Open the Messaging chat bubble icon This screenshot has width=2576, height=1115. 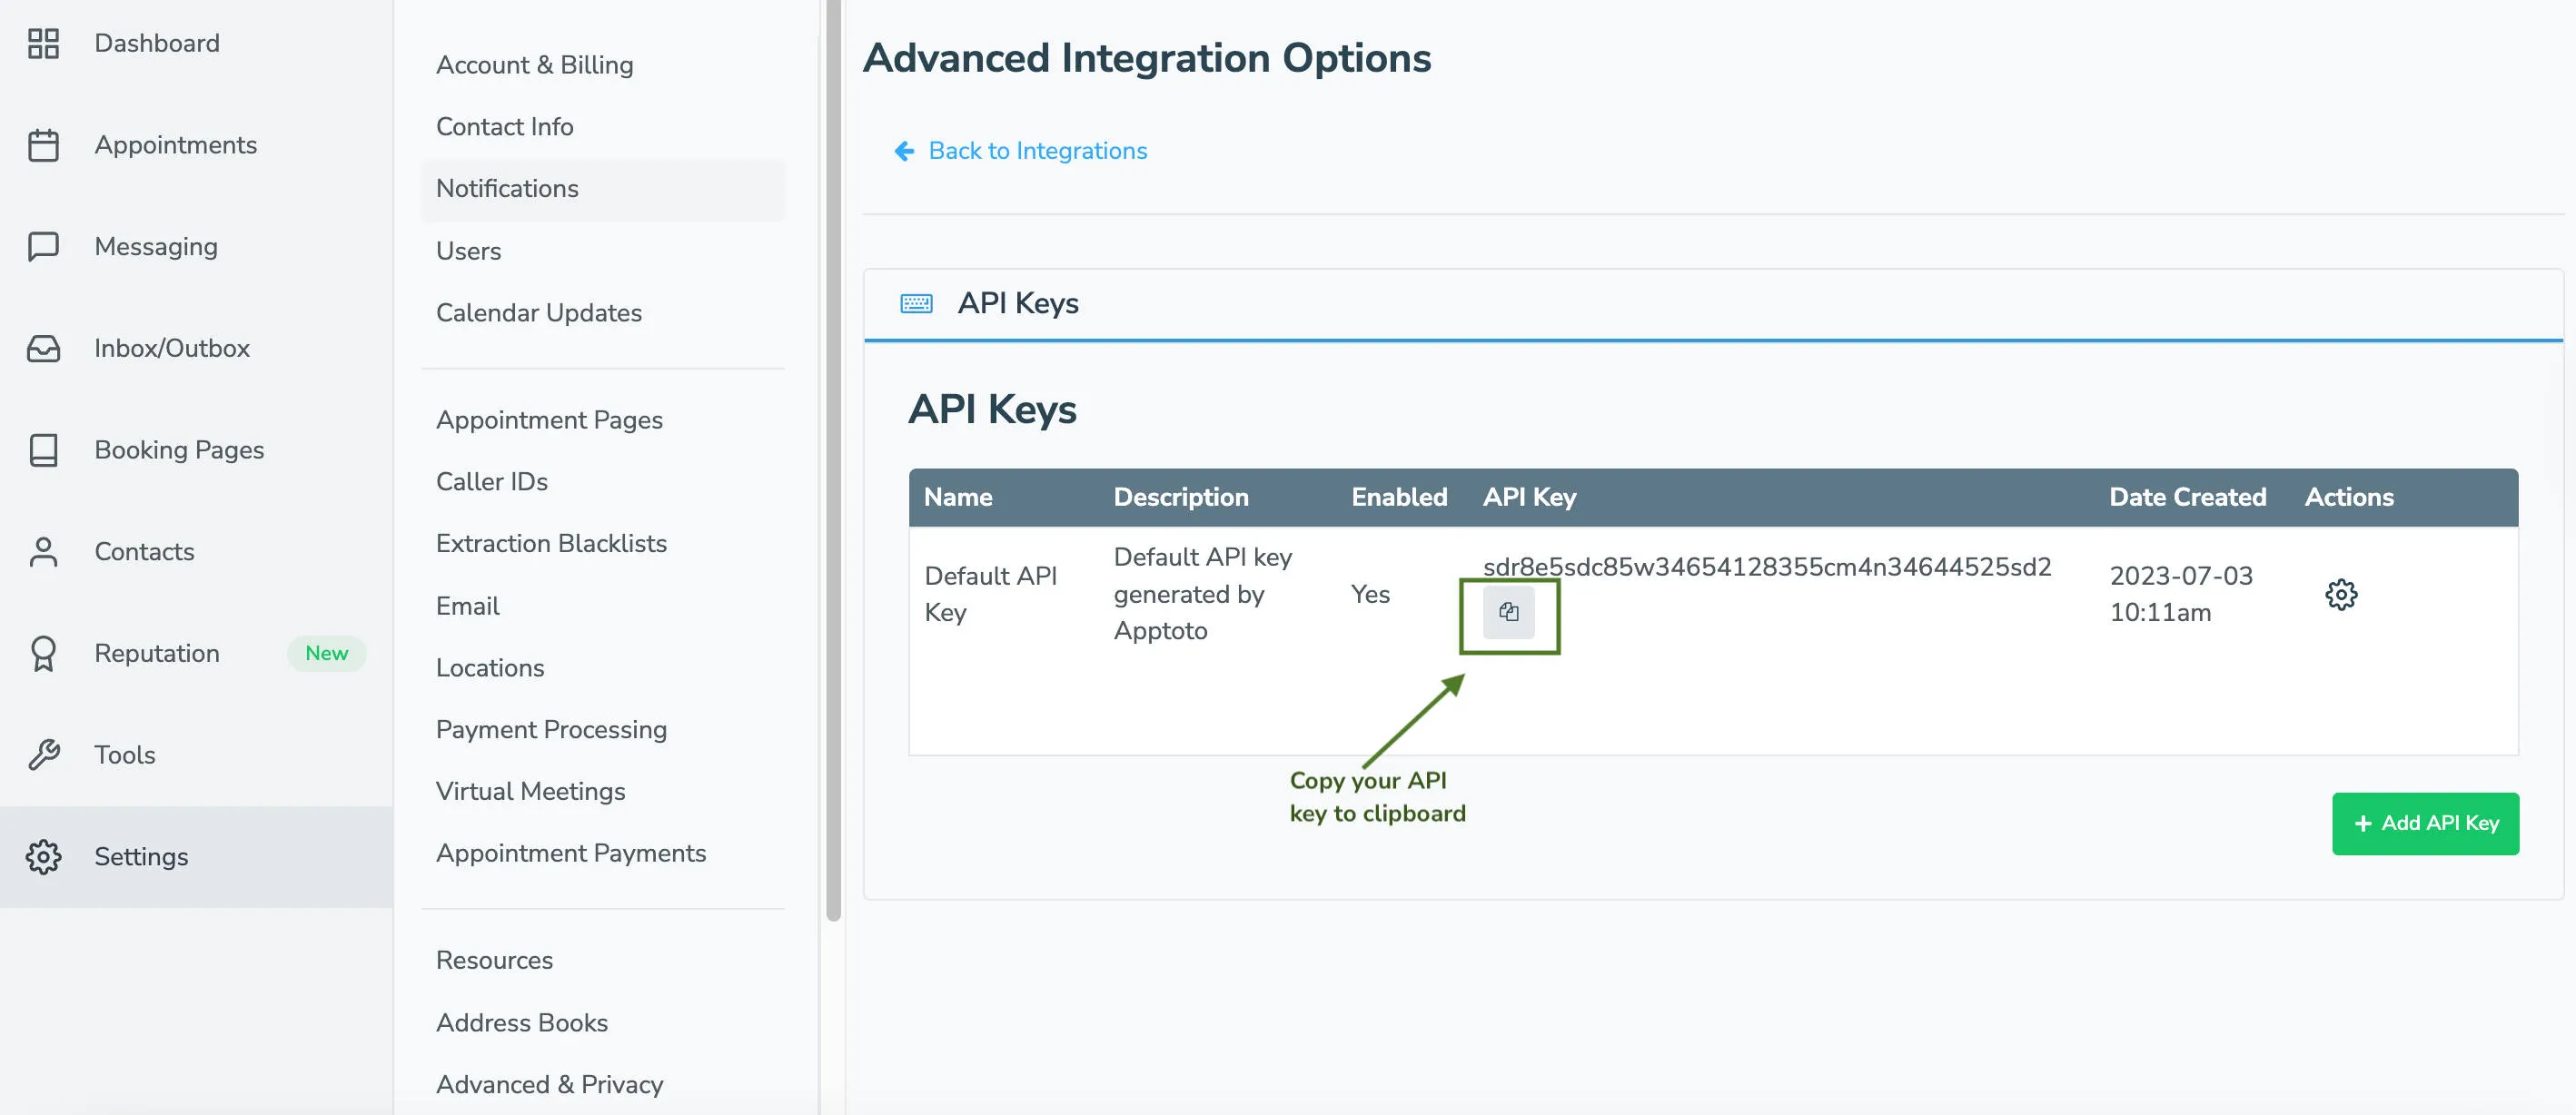click(43, 246)
